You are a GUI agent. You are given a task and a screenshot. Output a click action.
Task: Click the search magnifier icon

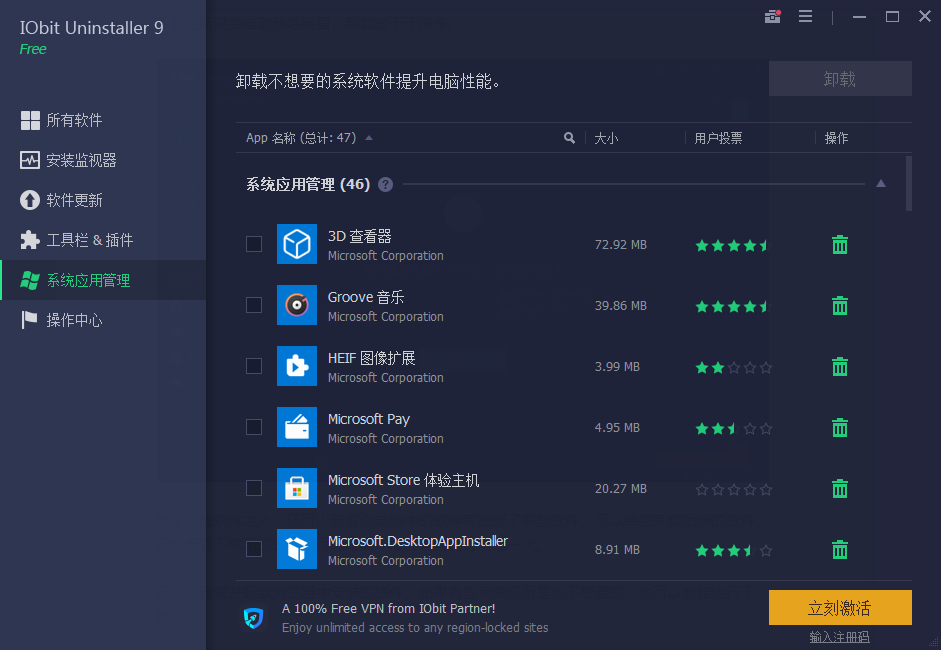[569, 138]
